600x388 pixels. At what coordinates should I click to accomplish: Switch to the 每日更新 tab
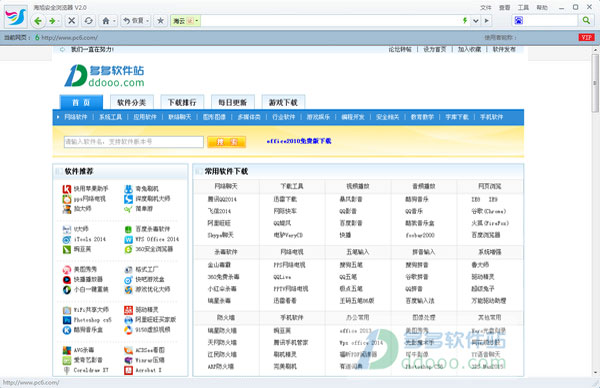[x=233, y=102]
